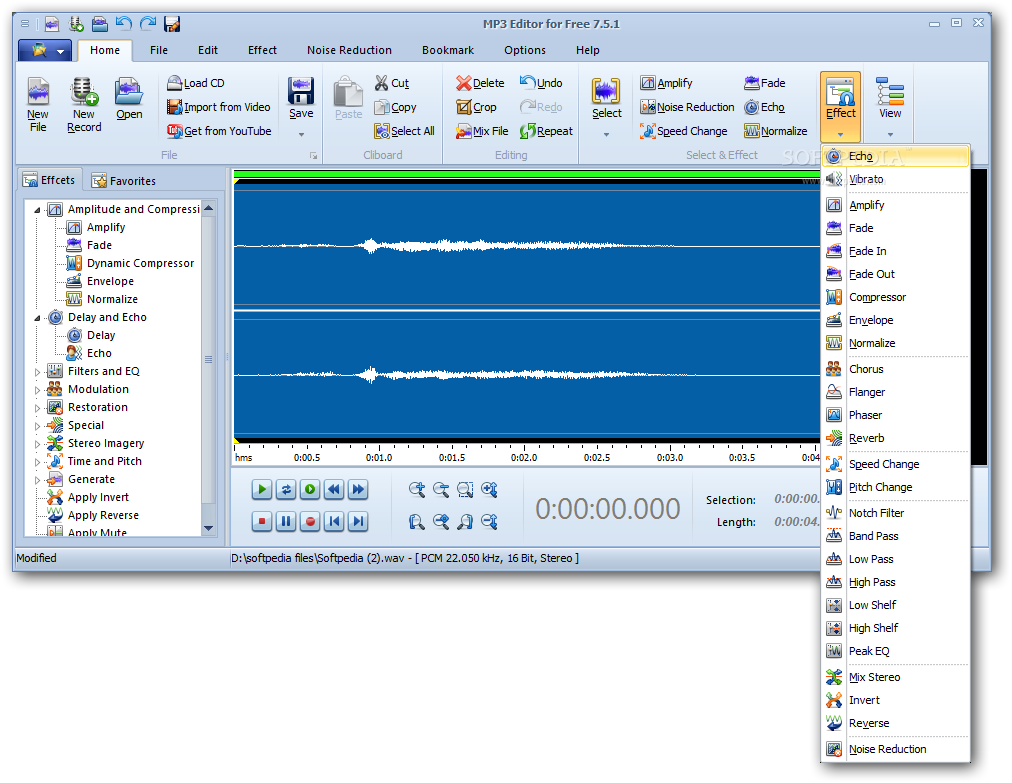Image resolution: width=1012 pixels, height=783 pixels.
Task: Click the green Play button
Action: pos(261,489)
